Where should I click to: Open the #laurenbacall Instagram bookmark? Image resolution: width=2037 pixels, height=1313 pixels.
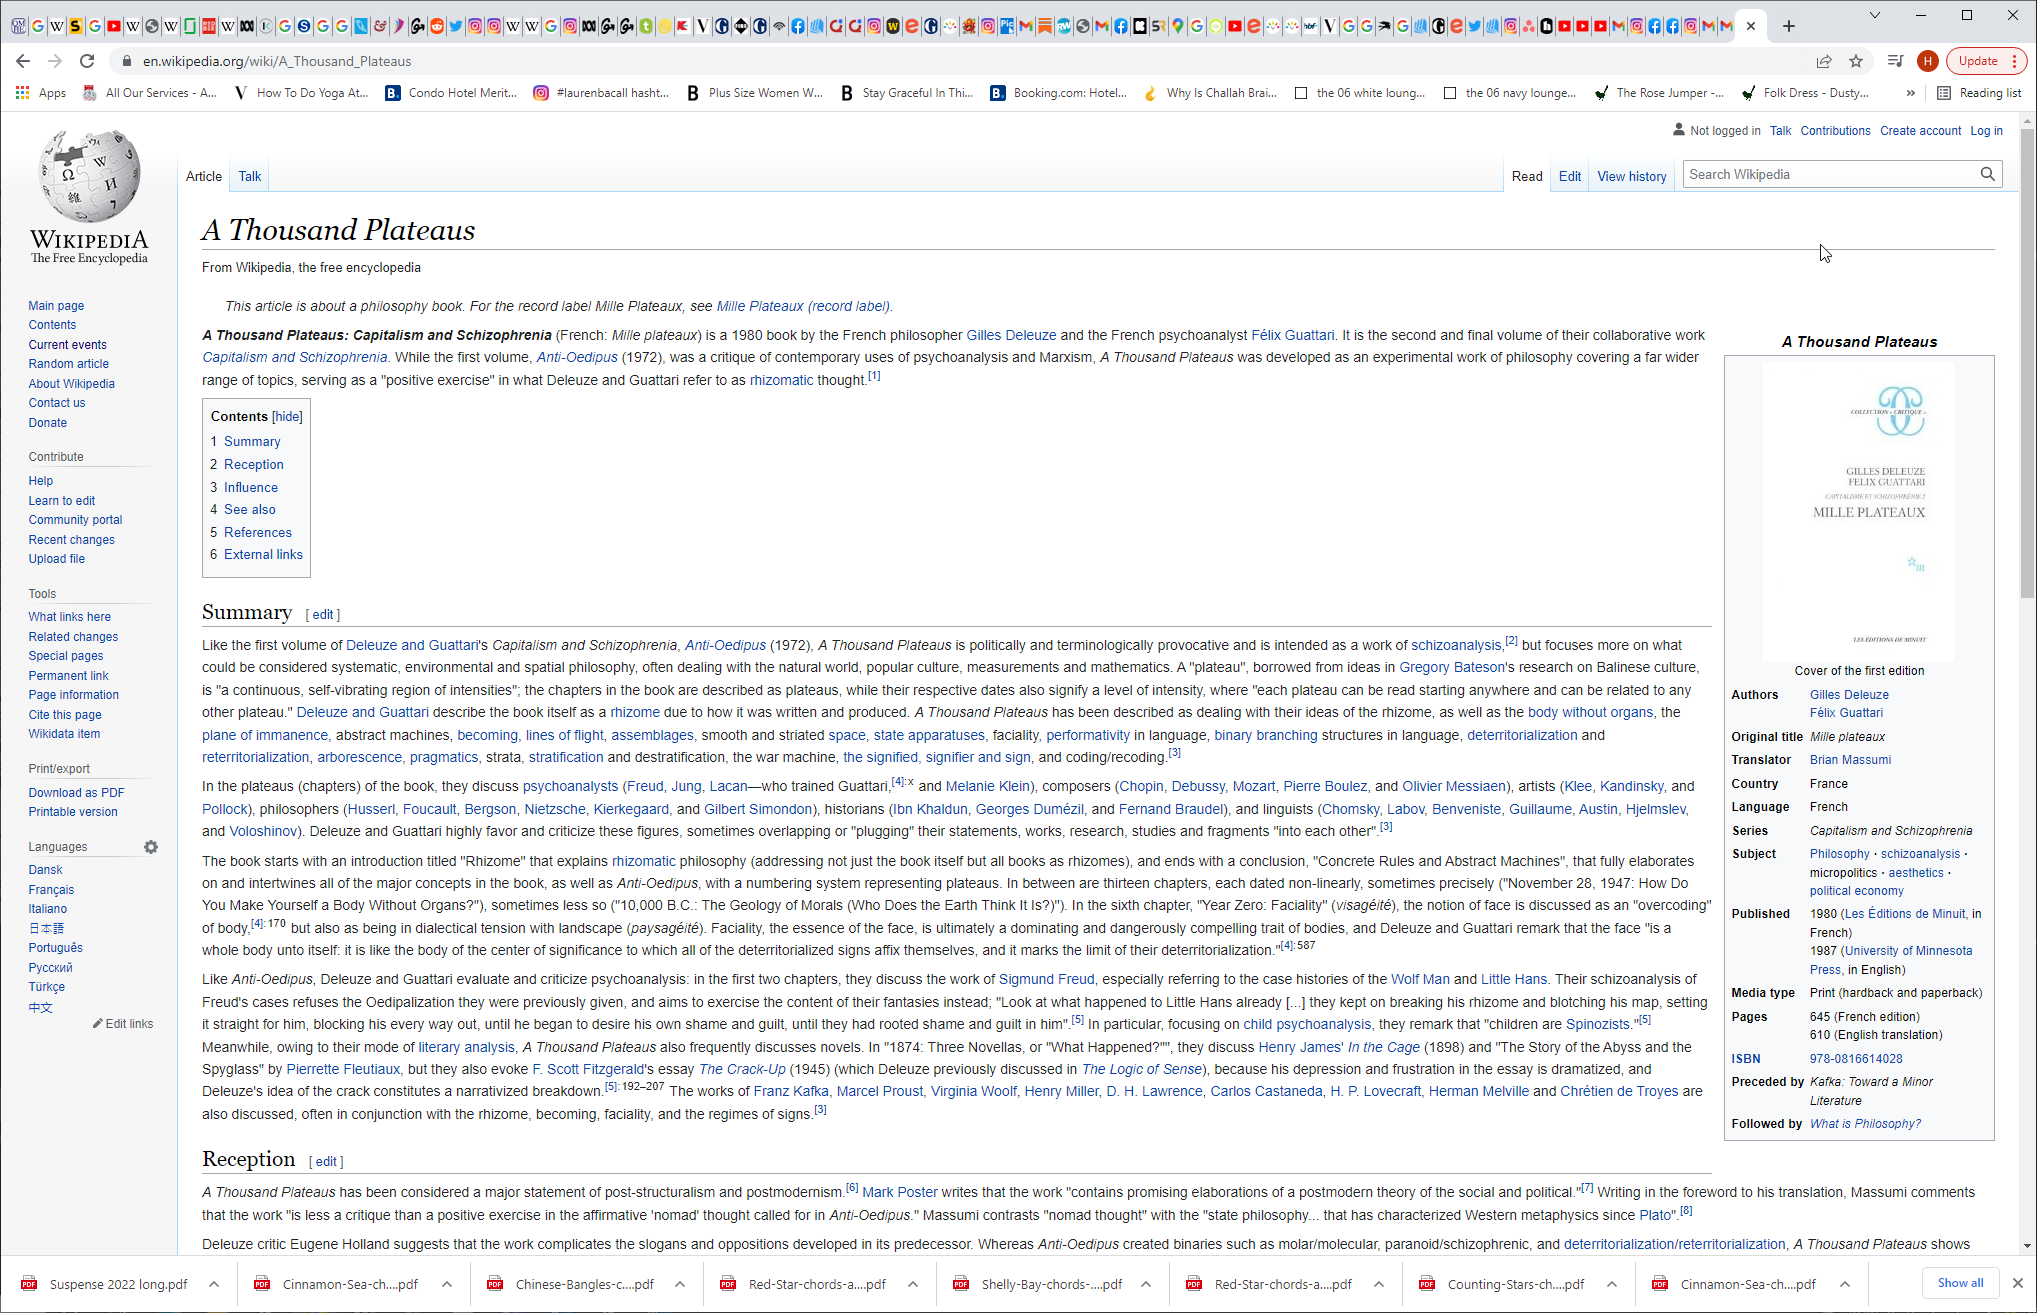point(601,93)
